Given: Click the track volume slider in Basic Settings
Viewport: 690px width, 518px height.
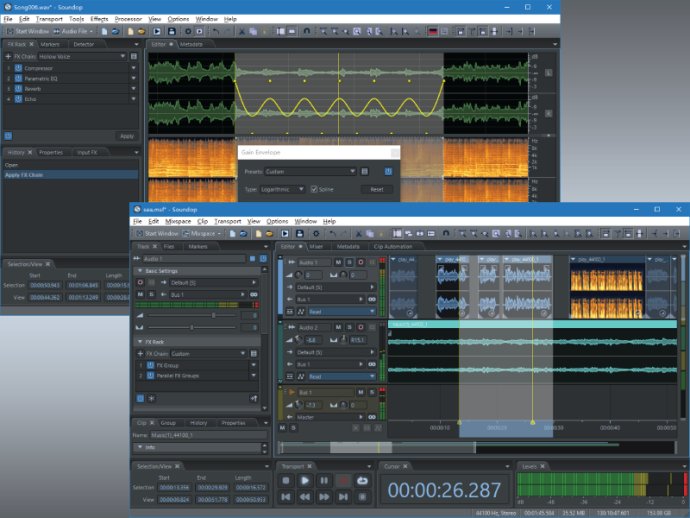Looking at the screenshot, I should click(x=192, y=315).
